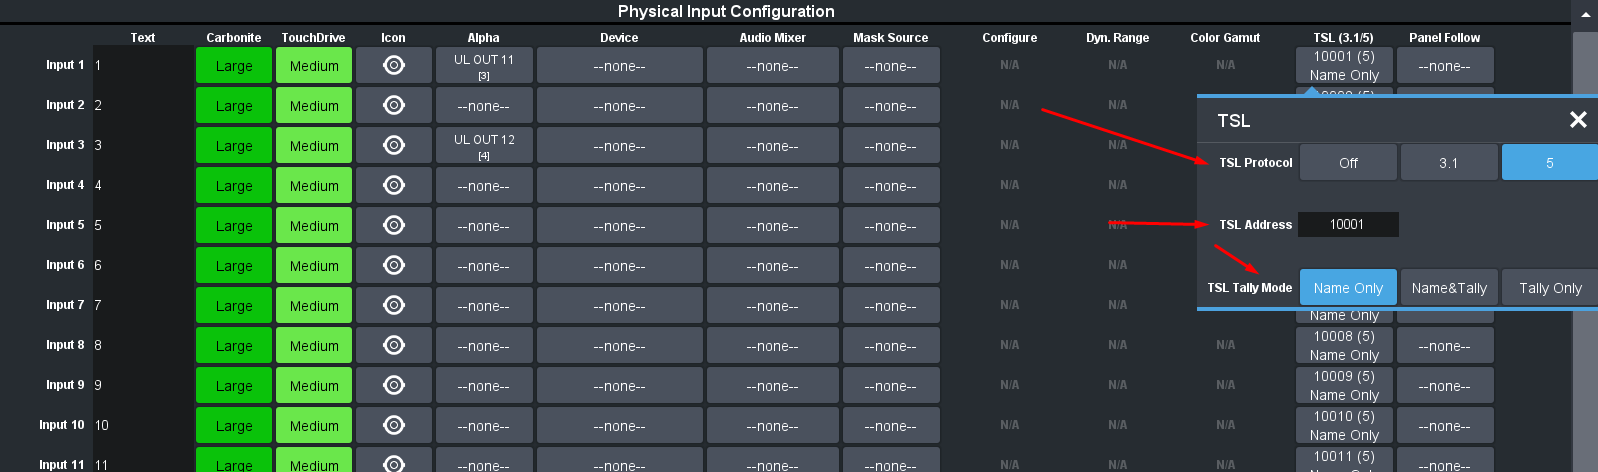Viewport: 1598px width, 472px height.
Task: Select Tally Only TSL mode
Action: click(1549, 288)
